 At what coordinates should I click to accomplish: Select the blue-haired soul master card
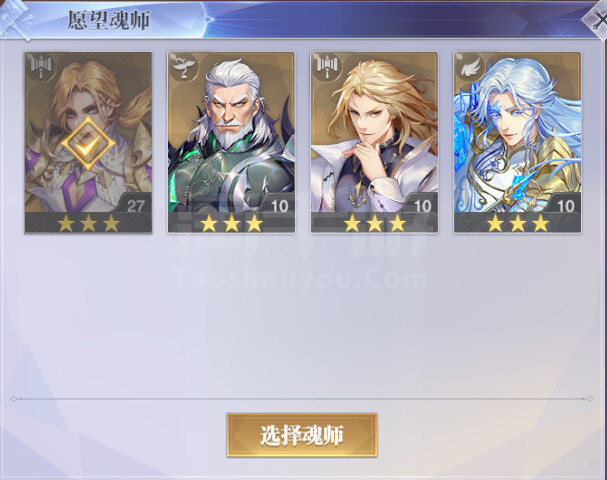517,142
